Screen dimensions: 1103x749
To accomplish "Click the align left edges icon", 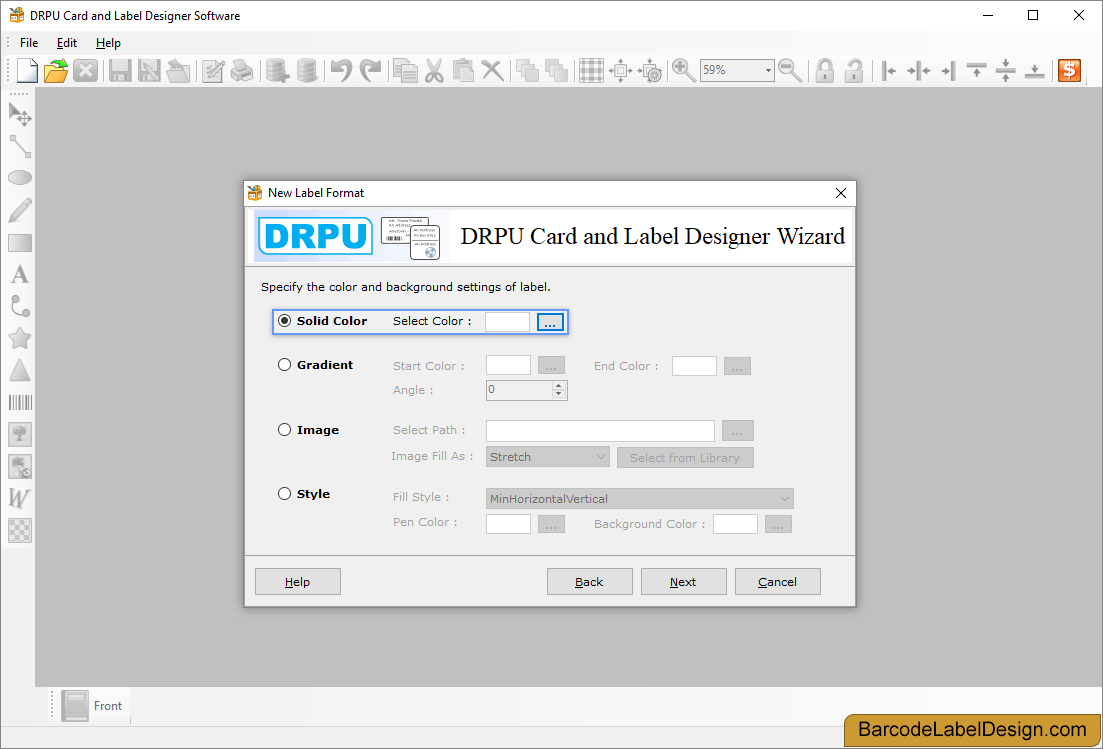I will click(x=888, y=70).
